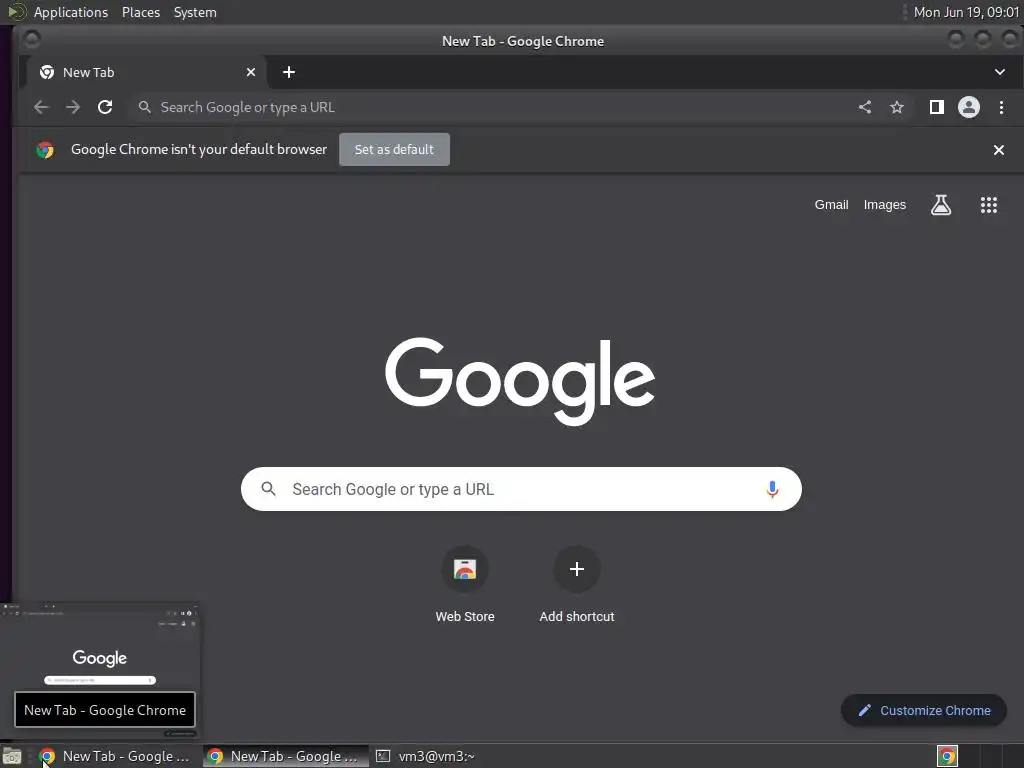Image resolution: width=1024 pixels, height=768 pixels.
Task: Reload the current page
Action: click(x=105, y=107)
